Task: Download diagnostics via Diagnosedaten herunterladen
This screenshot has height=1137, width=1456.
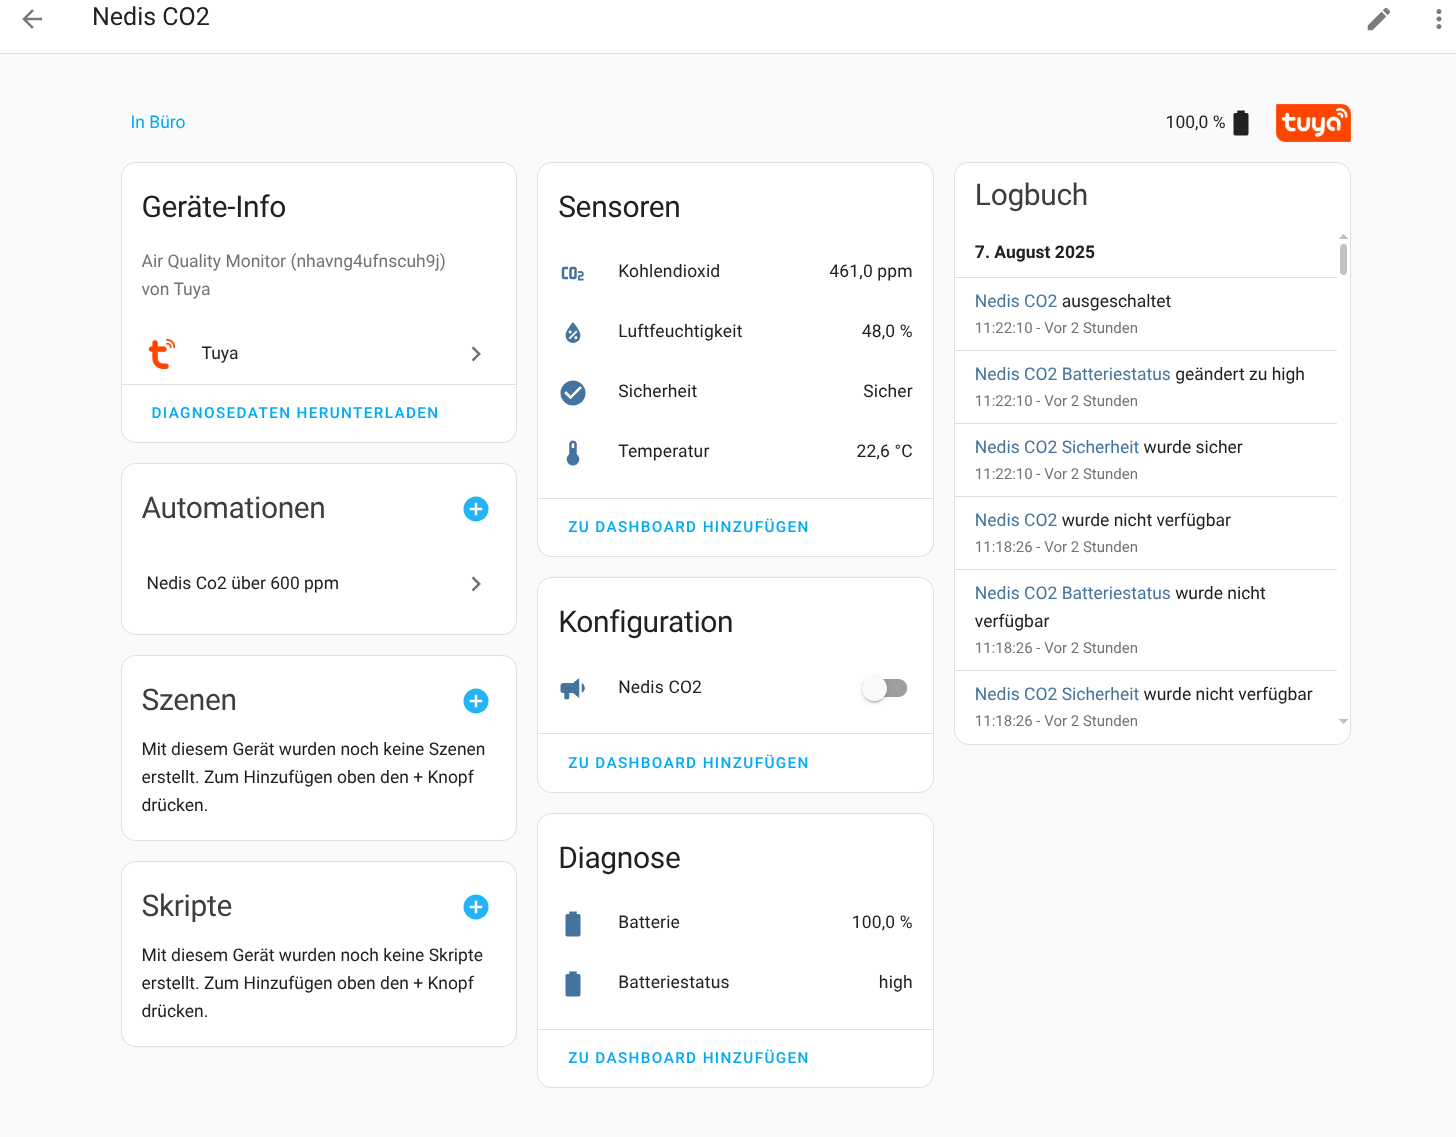Action: pyautogui.click(x=295, y=413)
